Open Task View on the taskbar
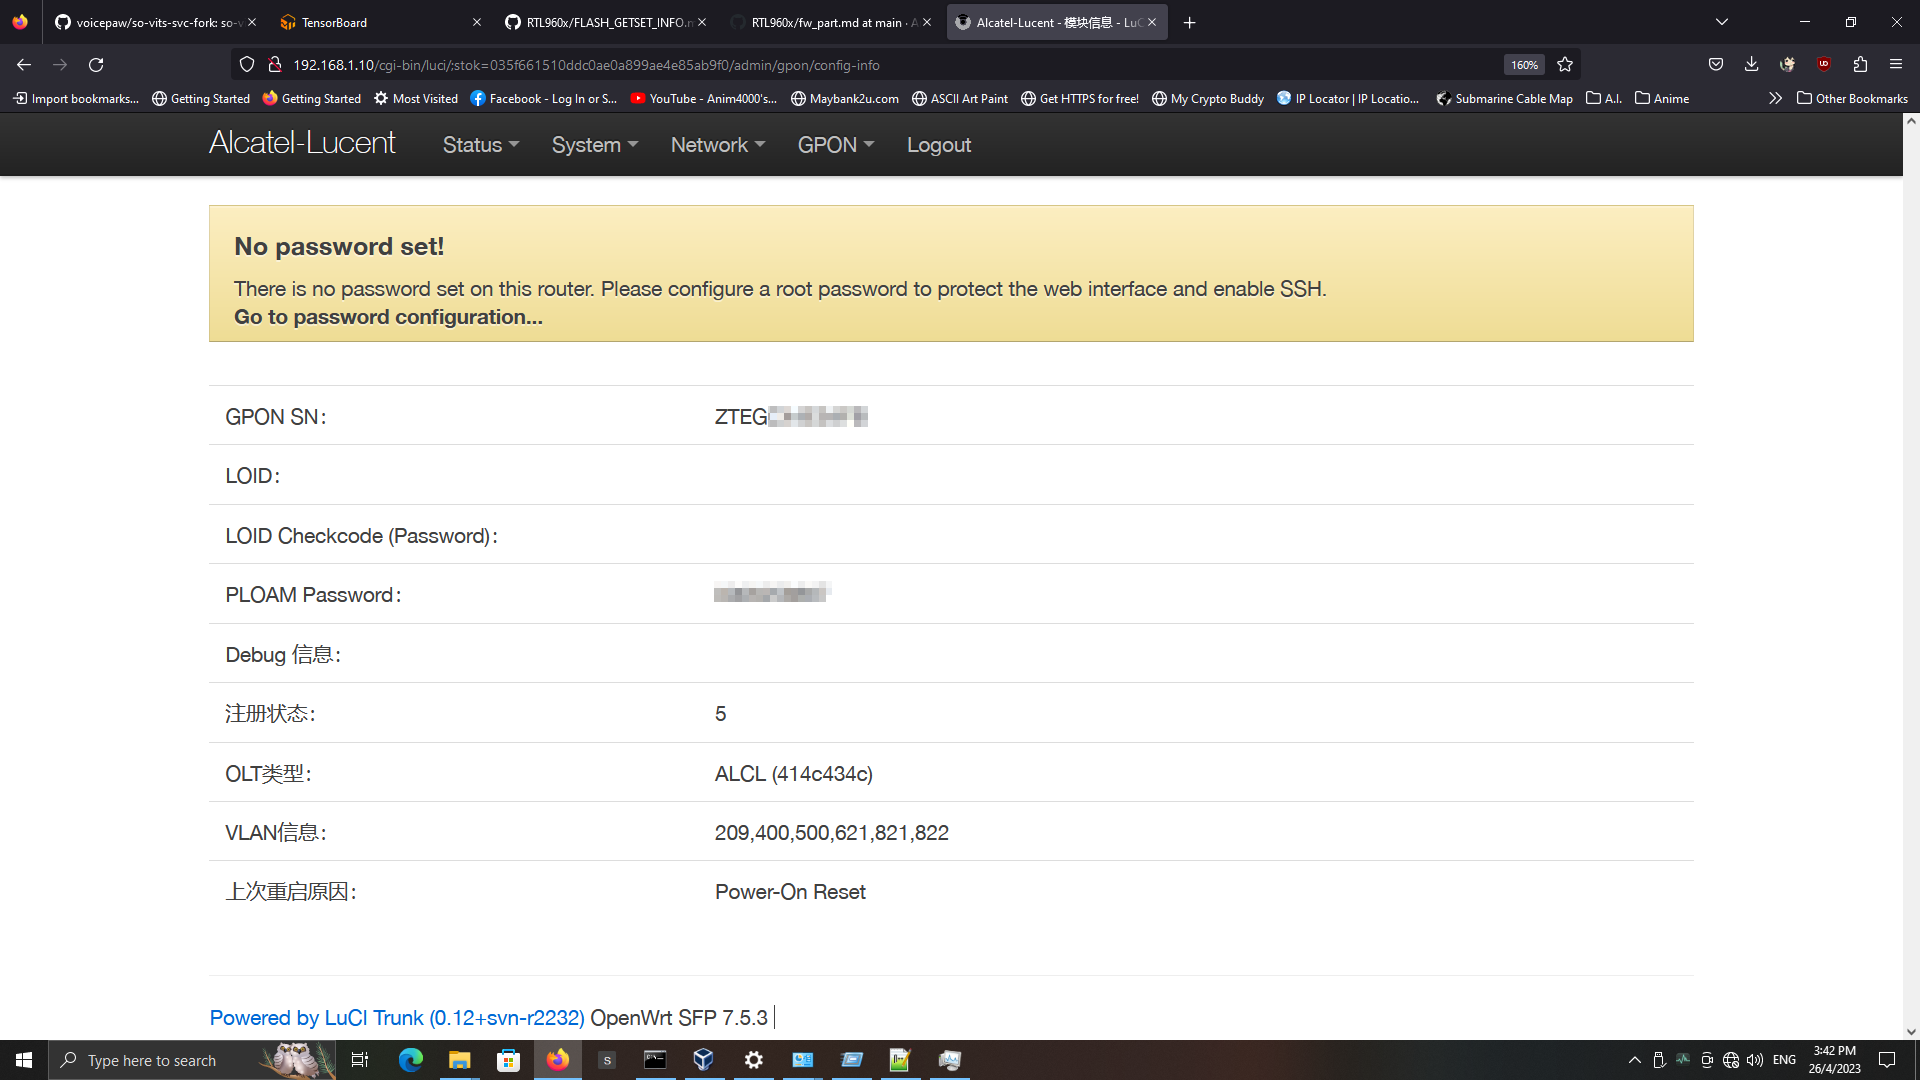Image resolution: width=1920 pixels, height=1080 pixels. point(360,1060)
